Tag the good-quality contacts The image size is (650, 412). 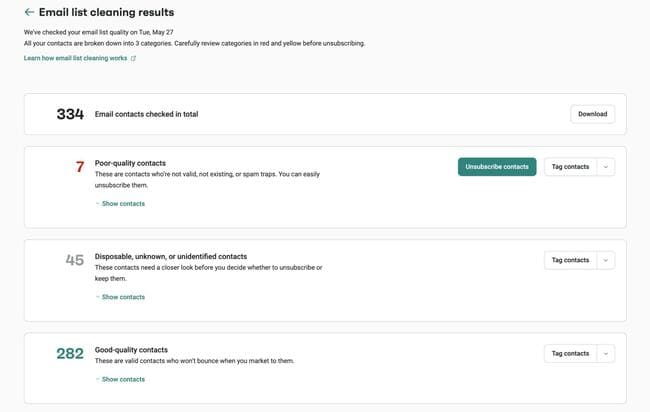[570, 354]
